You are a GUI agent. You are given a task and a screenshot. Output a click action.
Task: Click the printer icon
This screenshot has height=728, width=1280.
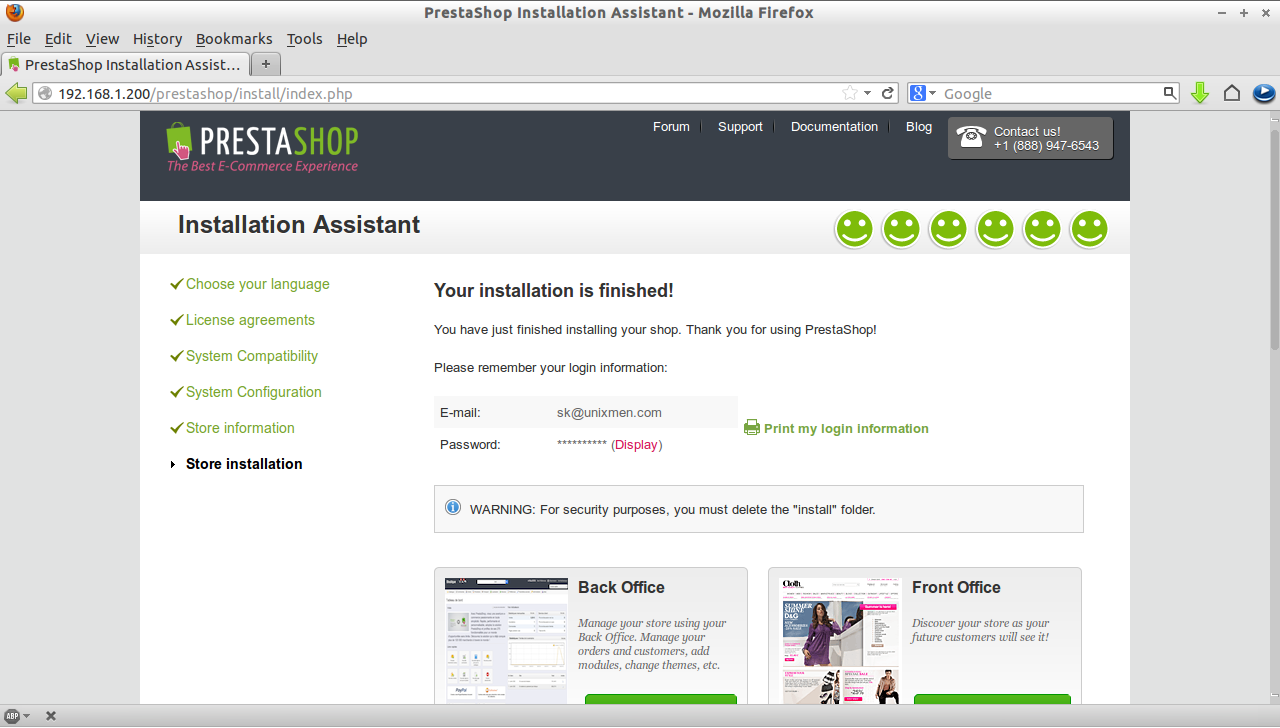752,428
